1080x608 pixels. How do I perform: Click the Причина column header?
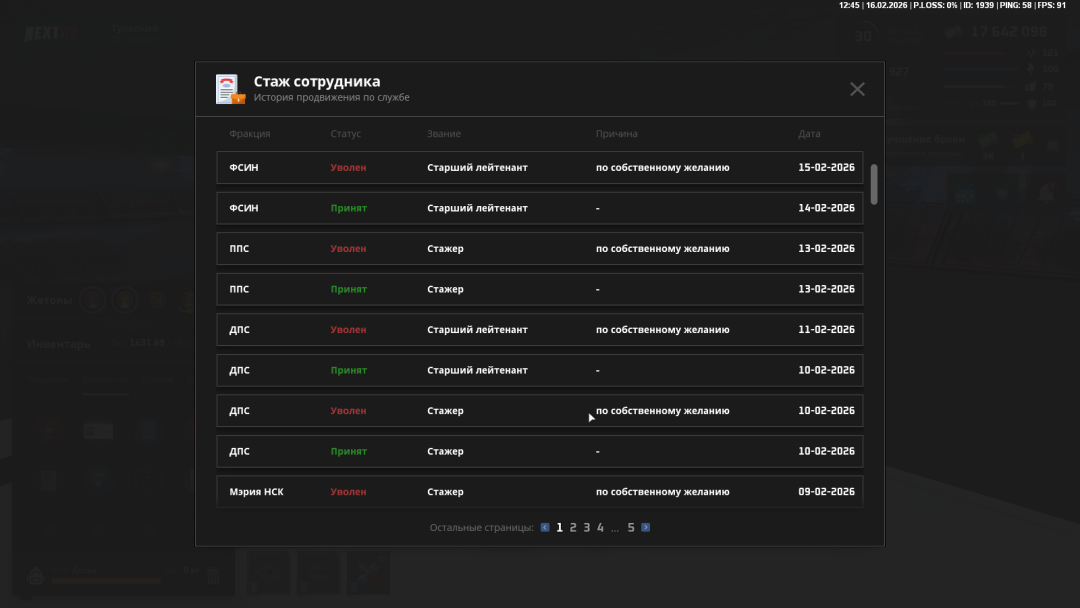616,134
